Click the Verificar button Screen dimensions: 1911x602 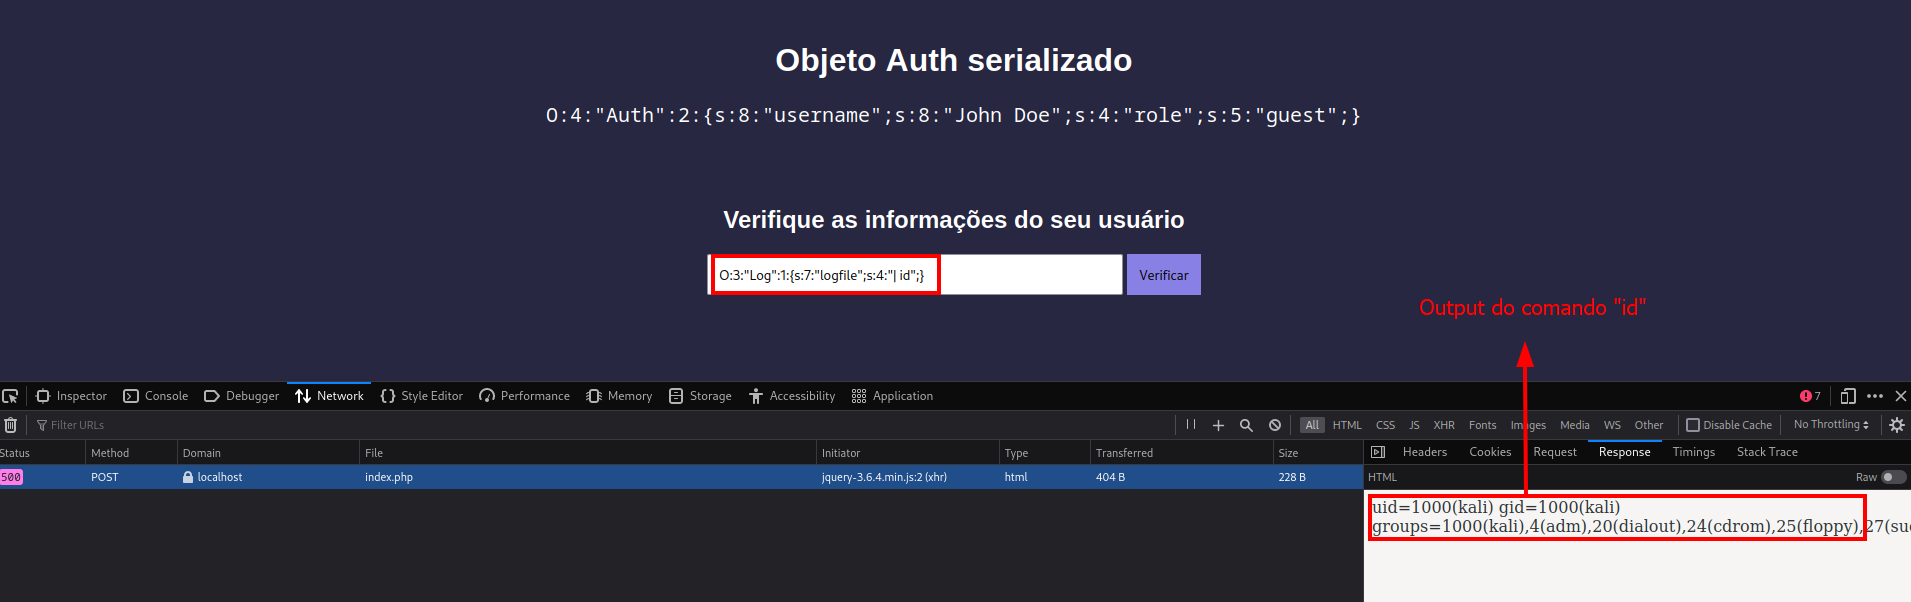pyautogui.click(x=1163, y=275)
